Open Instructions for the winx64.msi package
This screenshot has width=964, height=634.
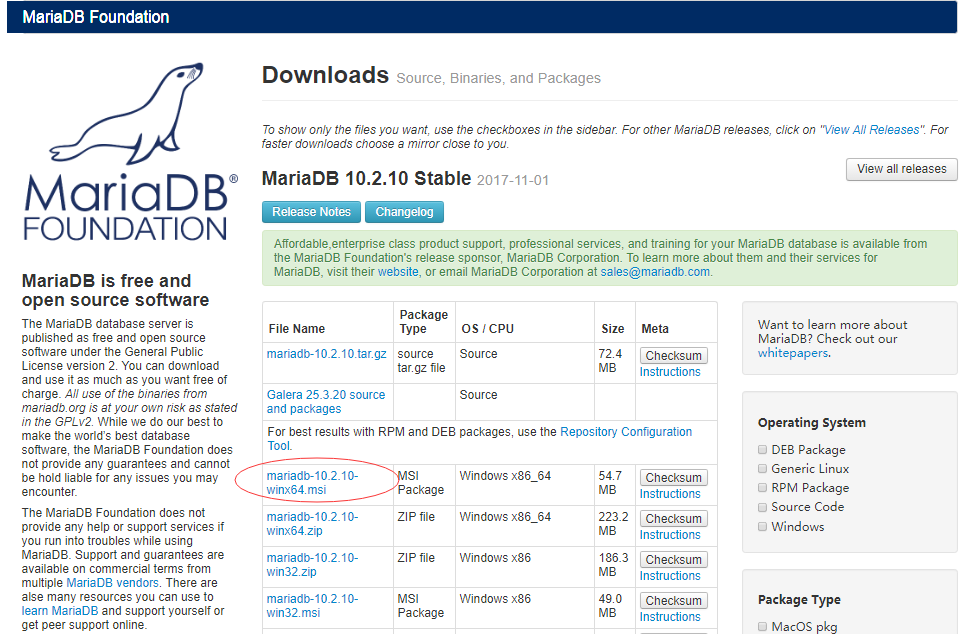coord(670,494)
